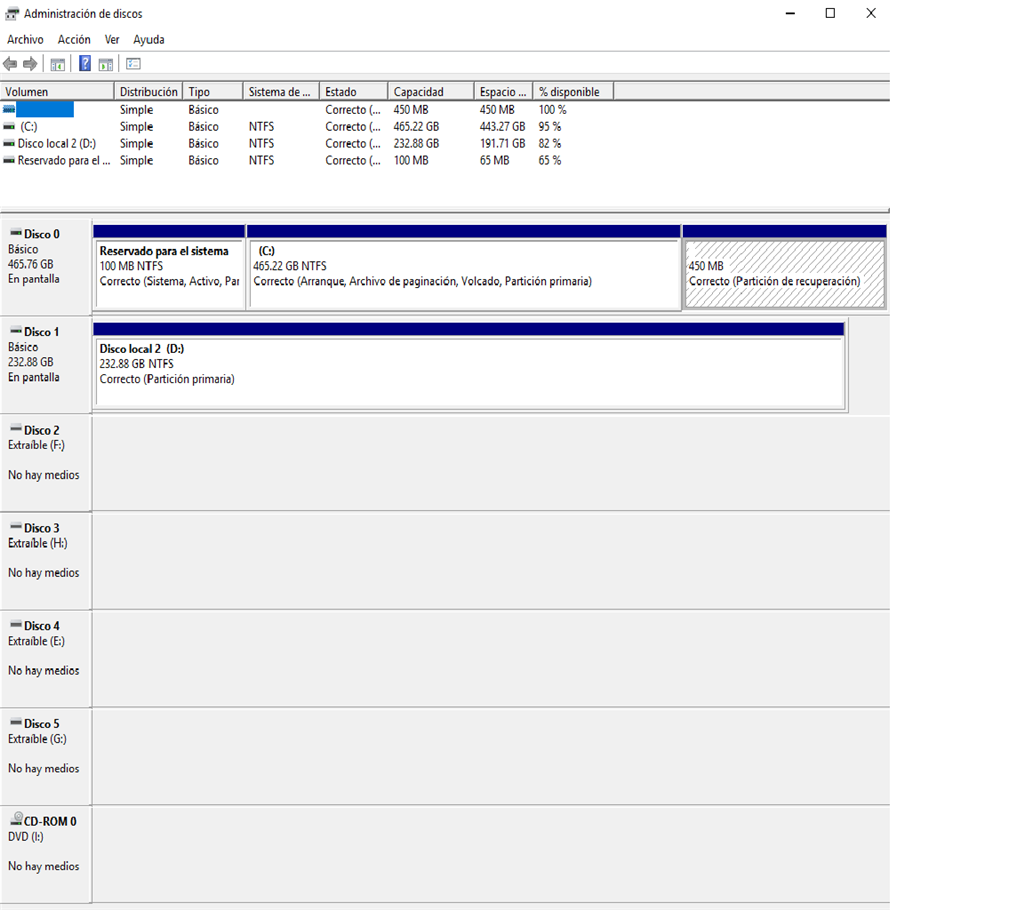Click the disk icon next to Disco 2
The image size is (1024, 910).
tap(16, 429)
